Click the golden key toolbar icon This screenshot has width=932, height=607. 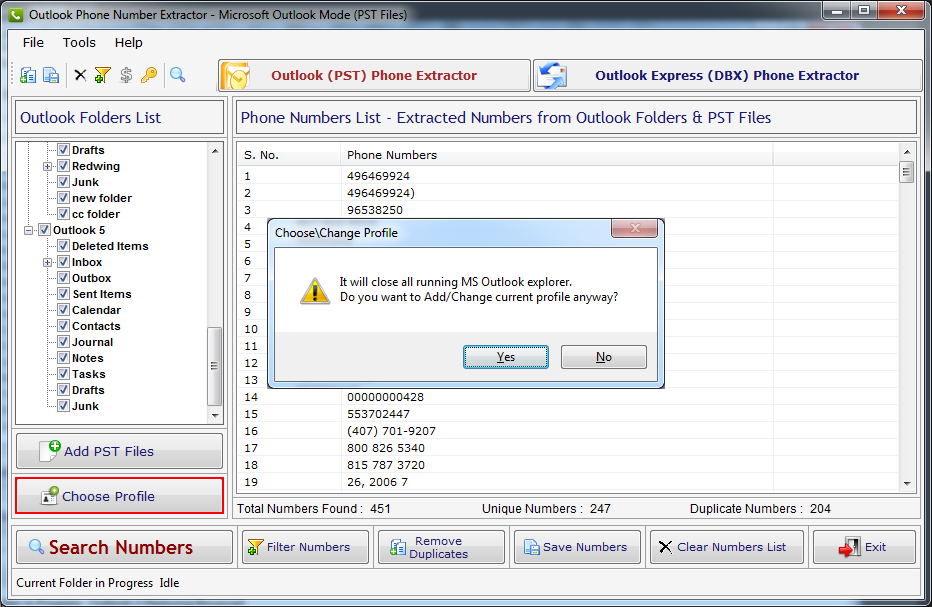tap(149, 75)
